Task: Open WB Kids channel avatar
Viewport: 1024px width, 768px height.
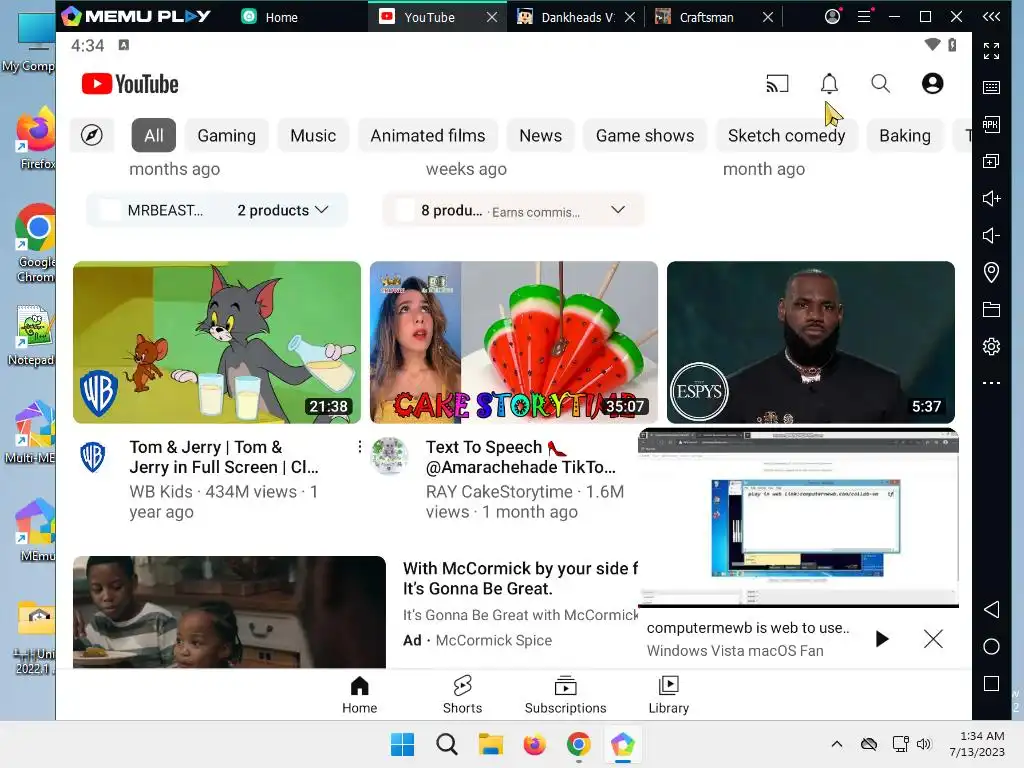Action: (x=93, y=456)
